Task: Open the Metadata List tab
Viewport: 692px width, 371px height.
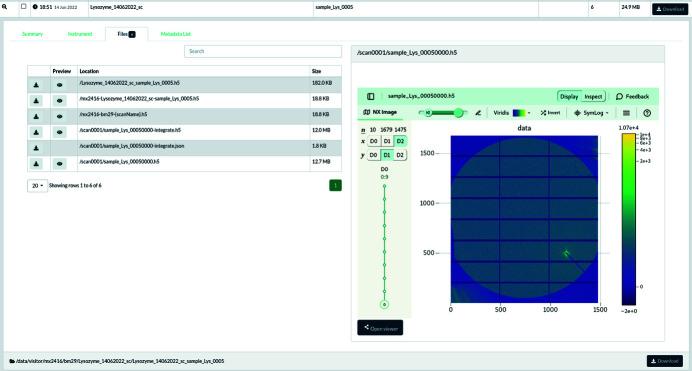Action: coord(176,34)
